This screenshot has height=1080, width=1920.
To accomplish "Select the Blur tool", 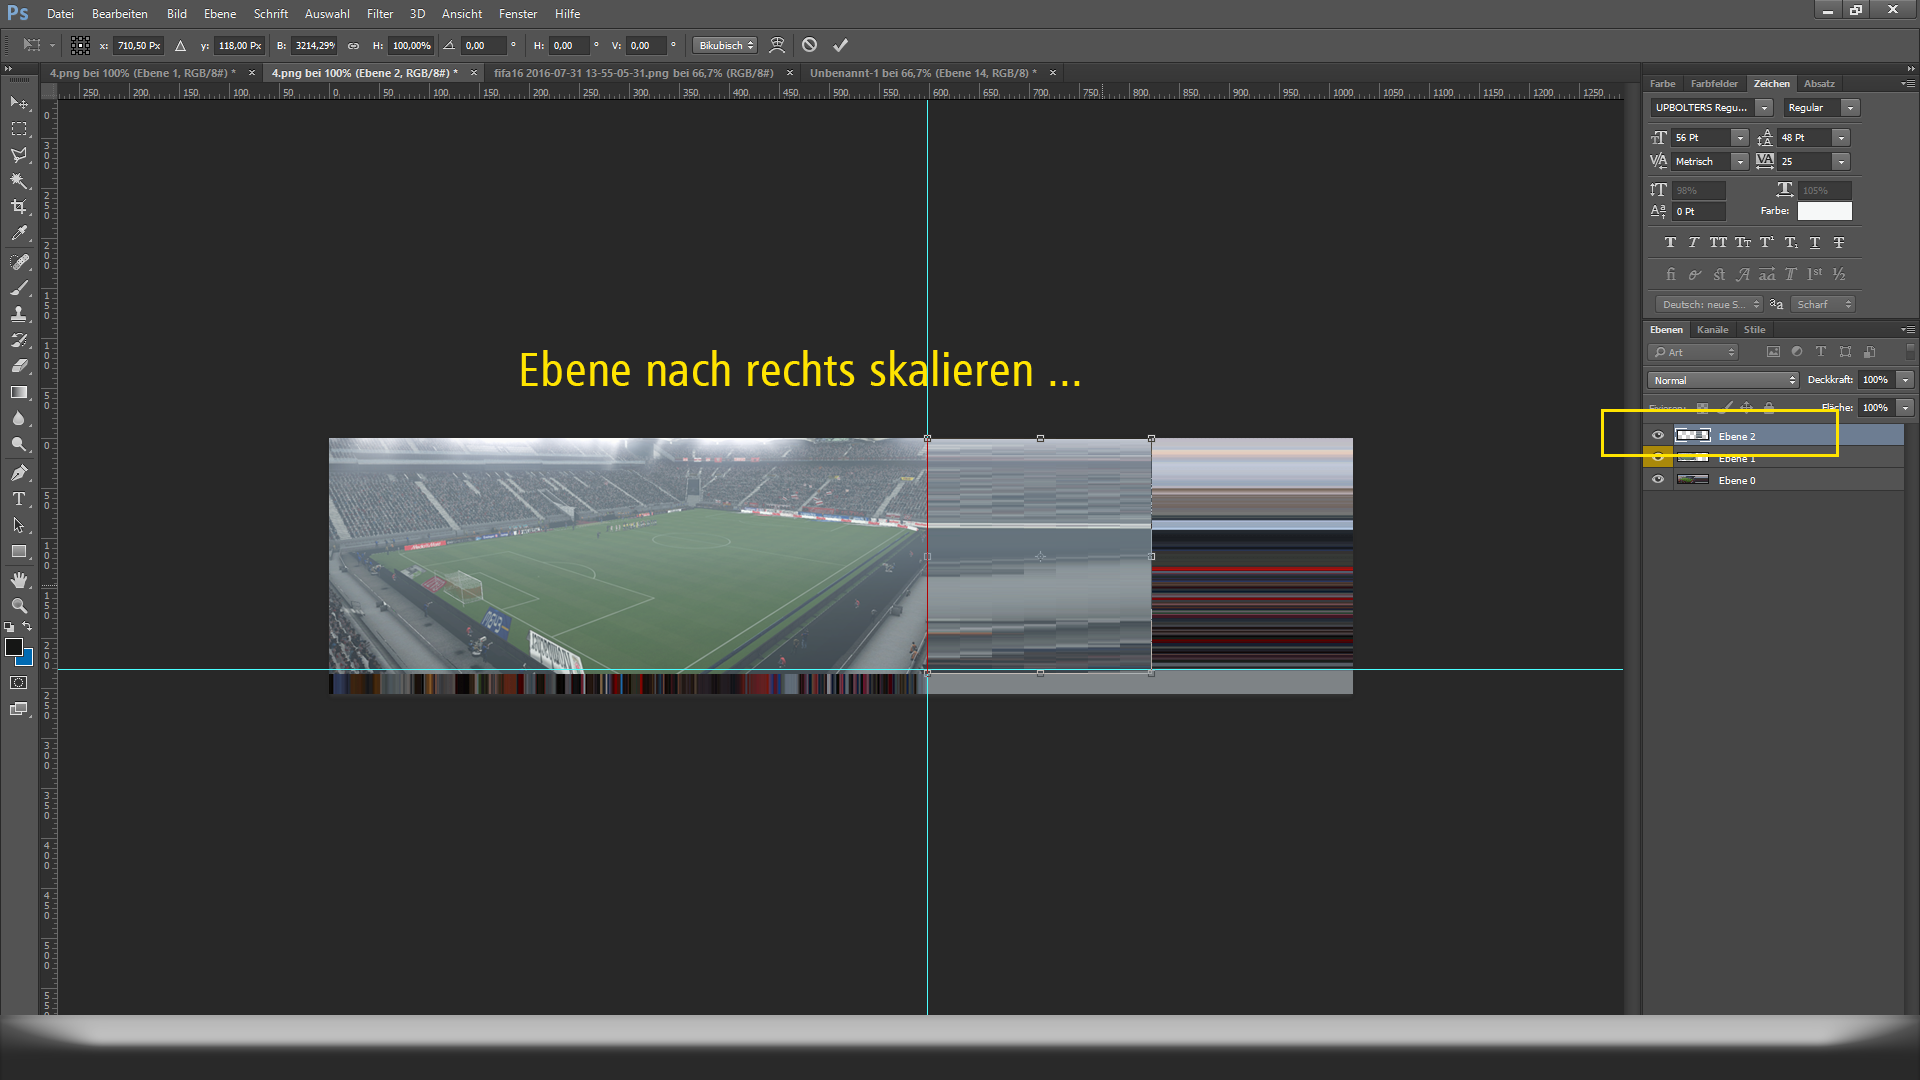I will (x=19, y=418).
